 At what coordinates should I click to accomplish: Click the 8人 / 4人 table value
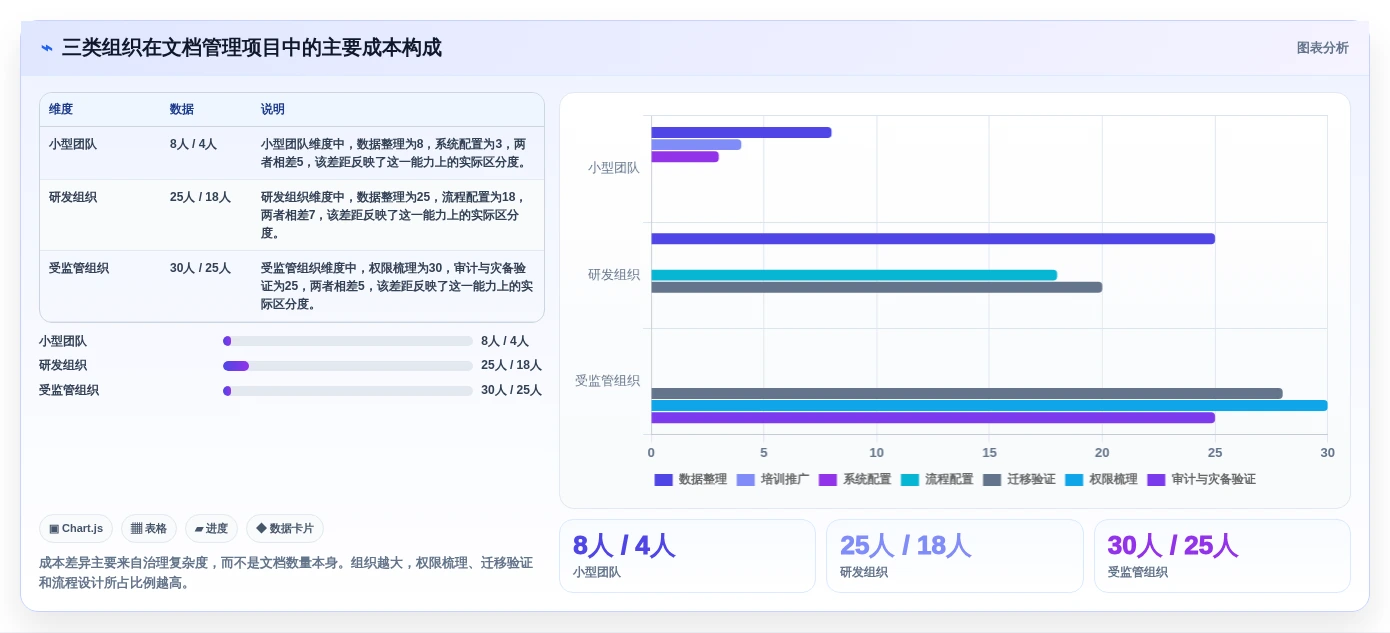[x=193, y=144]
